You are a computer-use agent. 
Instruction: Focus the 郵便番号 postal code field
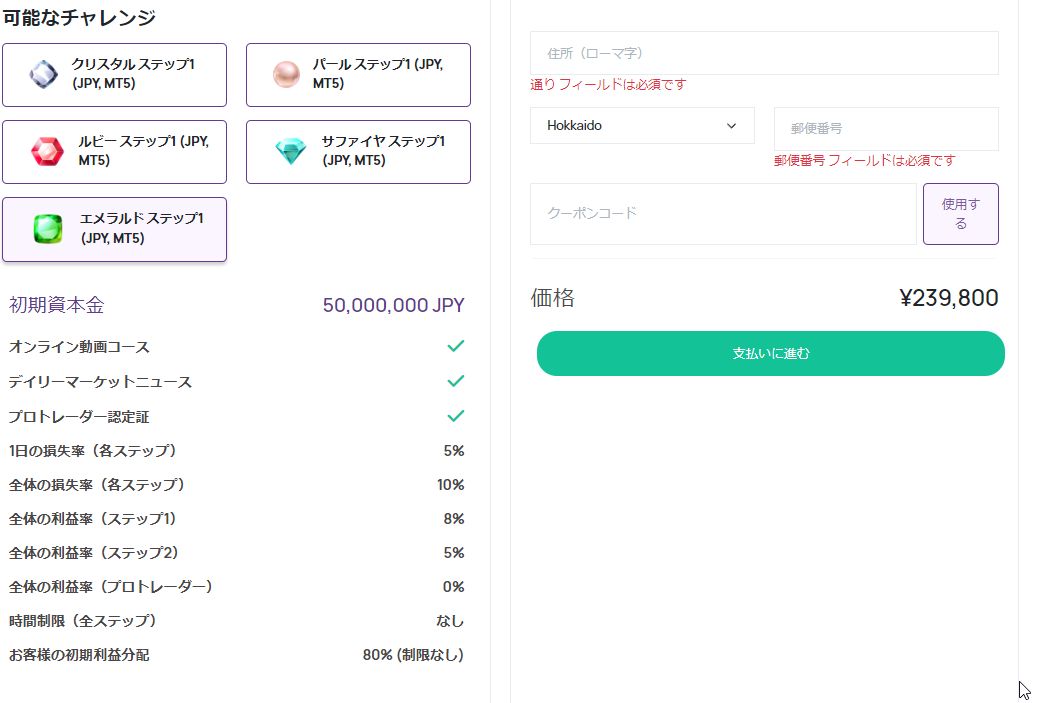(886, 128)
